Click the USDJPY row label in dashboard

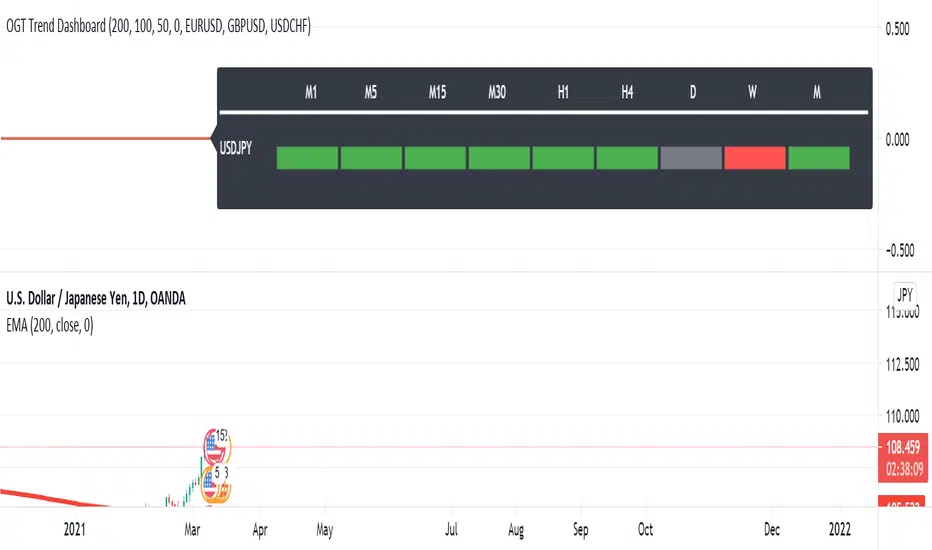click(236, 148)
